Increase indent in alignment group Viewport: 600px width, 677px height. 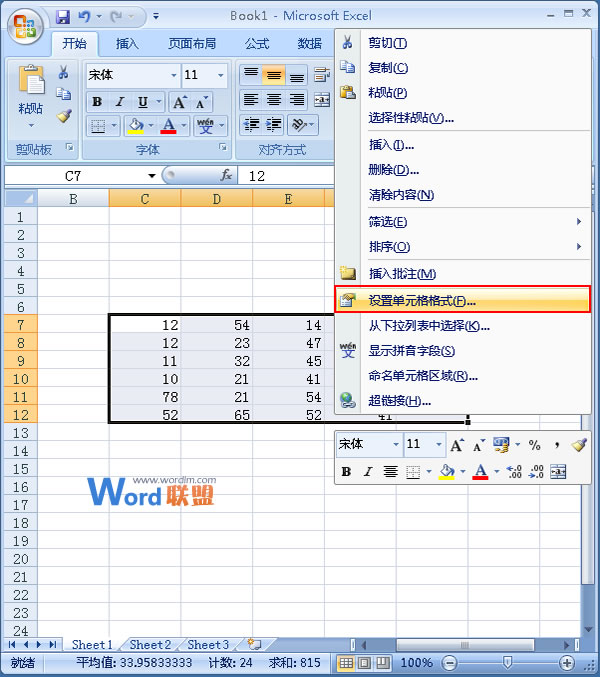[274, 125]
